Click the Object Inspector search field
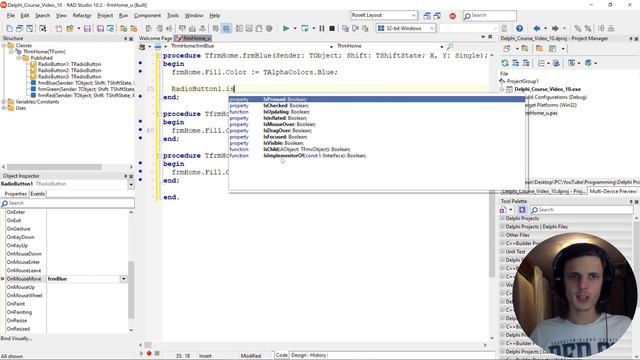Viewport: 640px width, 360px height. click(x=67, y=203)
